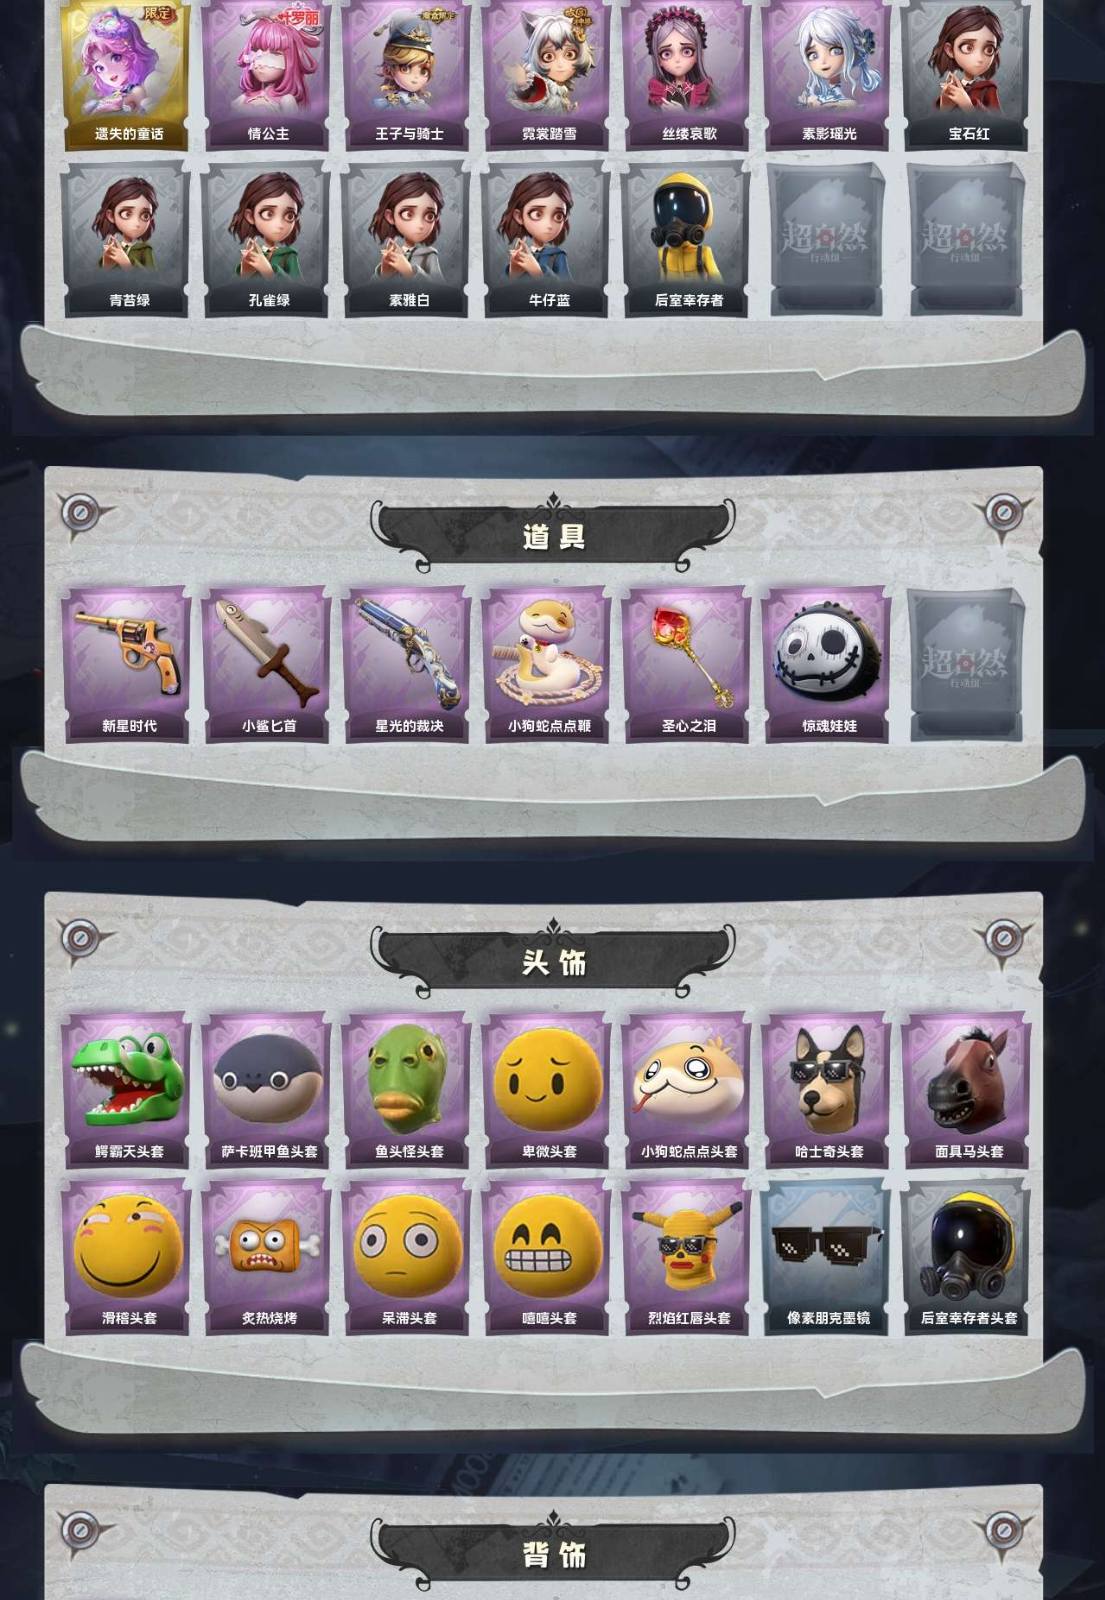Choose the 小鲨匕首 shark dagger item

pyautogui.click(x=267, y=665)
